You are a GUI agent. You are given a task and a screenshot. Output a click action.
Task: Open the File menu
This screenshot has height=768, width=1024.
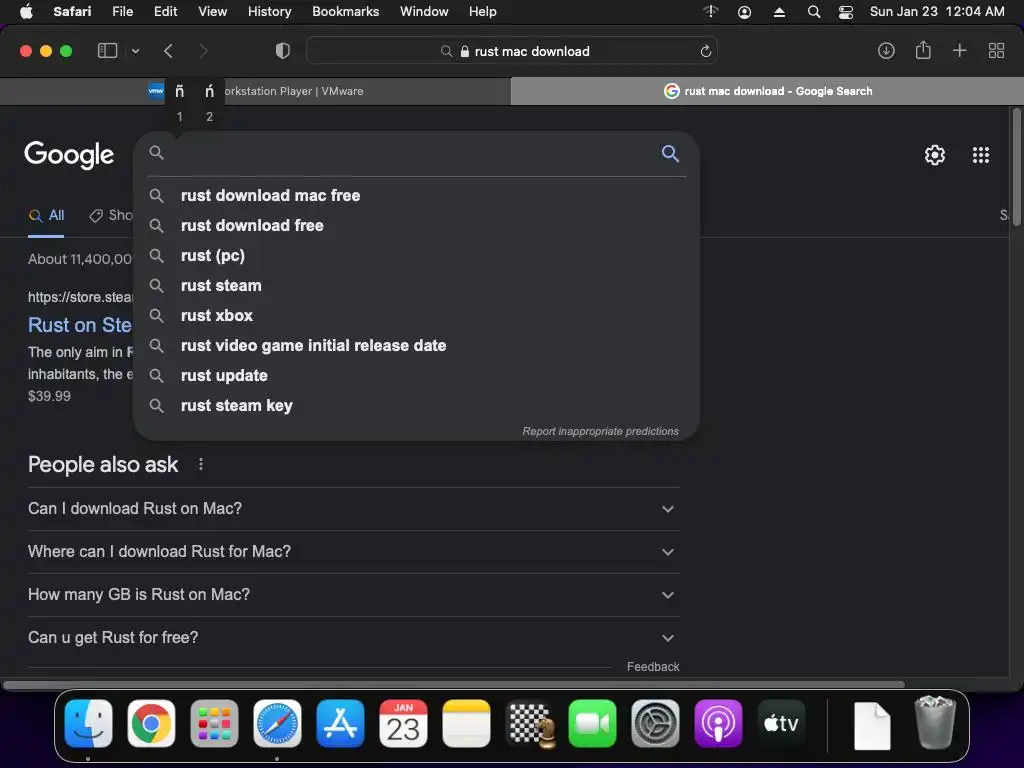click(x=122, y=12)
